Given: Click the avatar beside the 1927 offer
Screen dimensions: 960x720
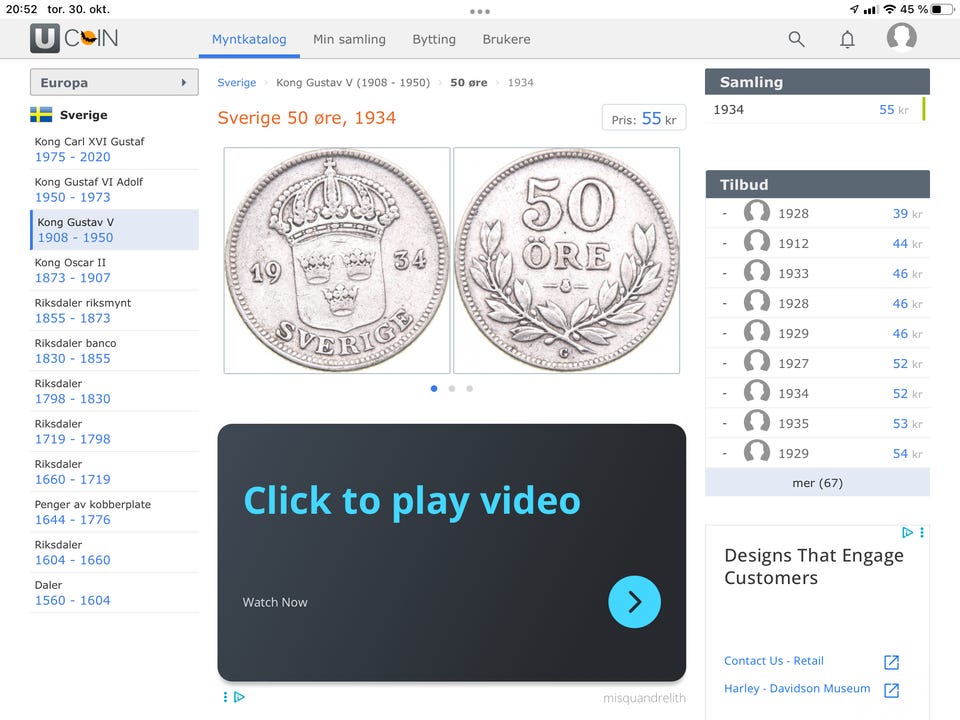Looking at the screenshot, I should click(x=757, y=361).
